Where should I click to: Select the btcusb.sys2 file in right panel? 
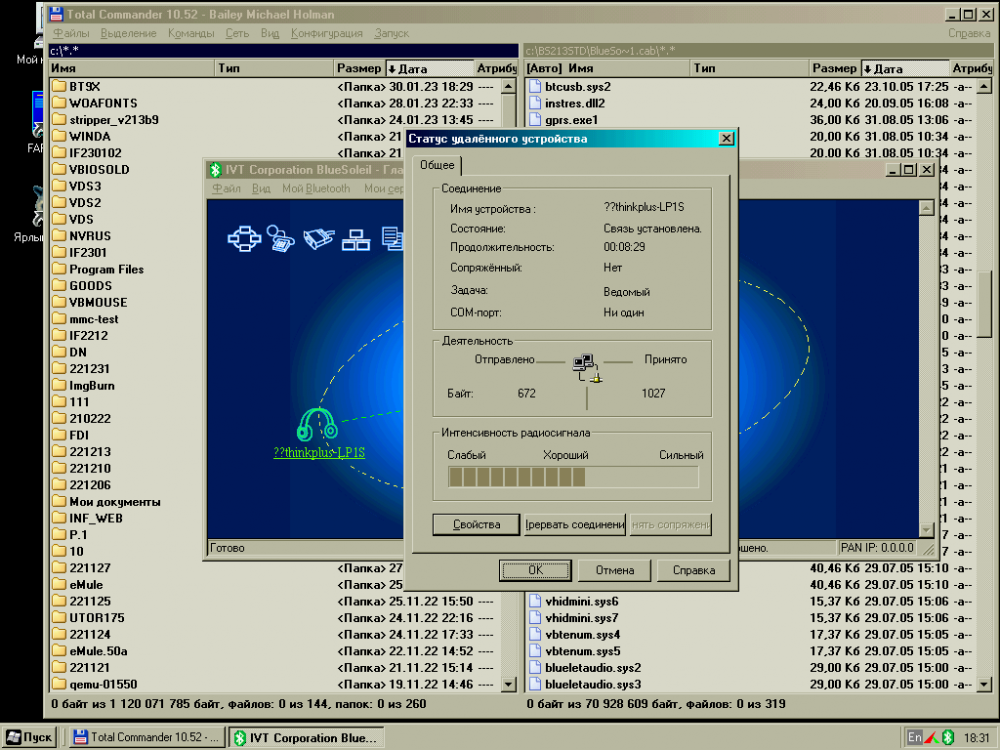[577, 86]
